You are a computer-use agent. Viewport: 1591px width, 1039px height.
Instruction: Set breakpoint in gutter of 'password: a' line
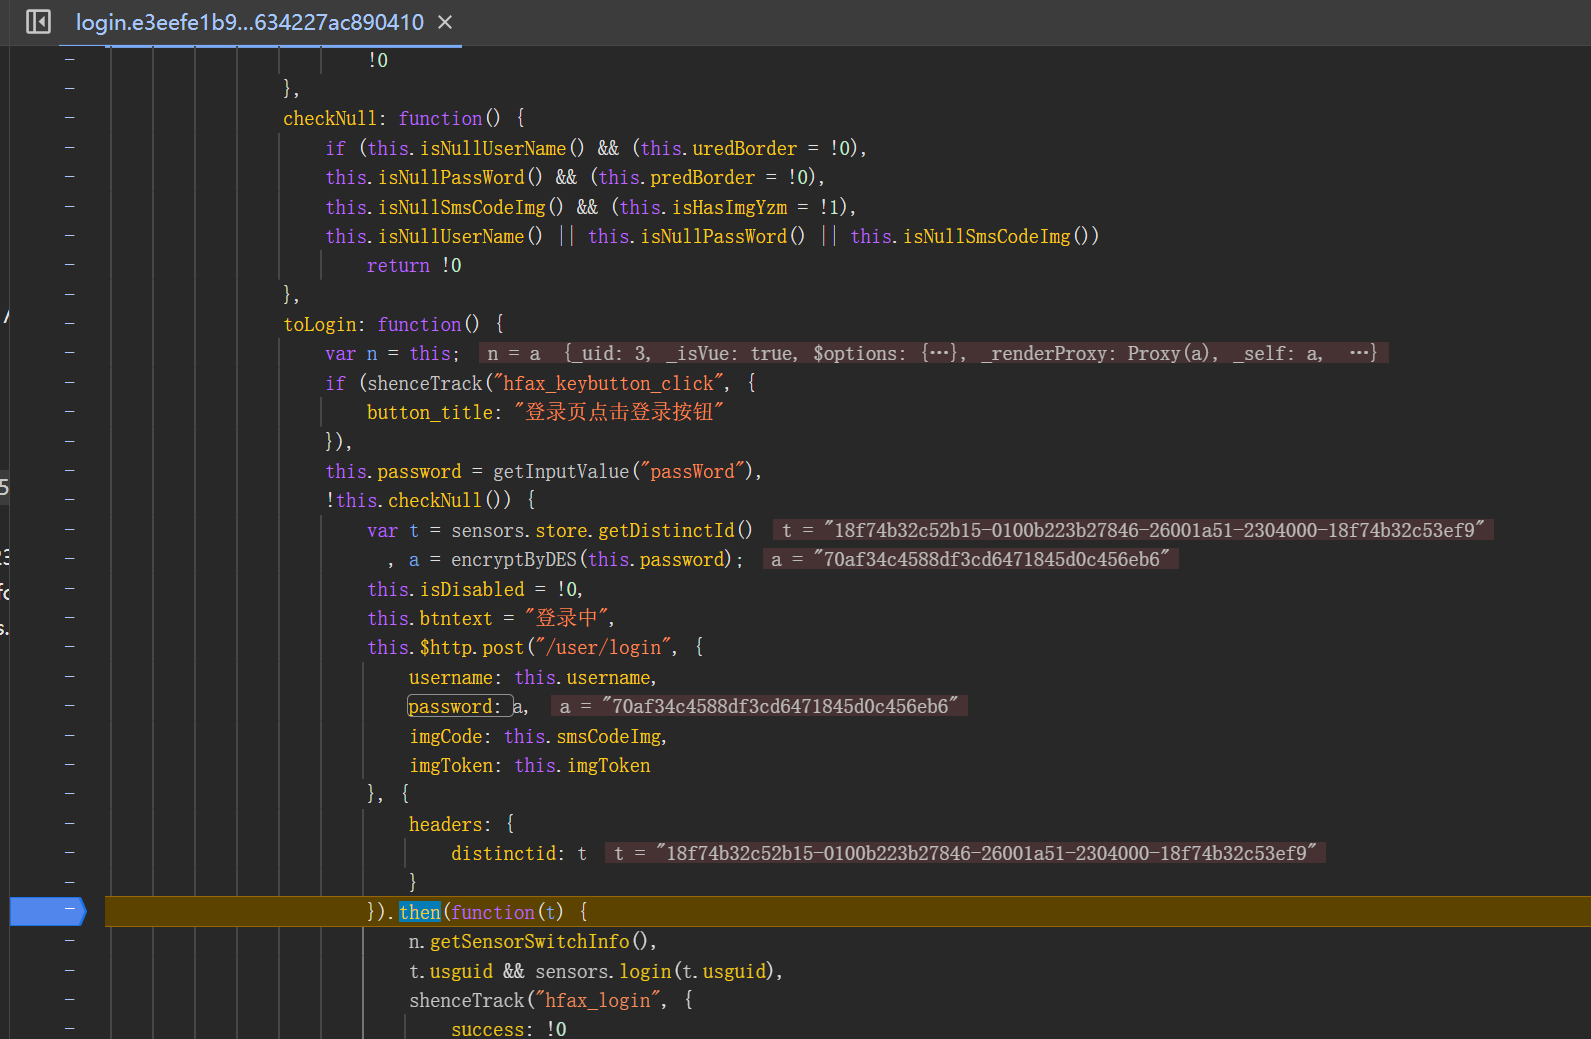point(70,706)
